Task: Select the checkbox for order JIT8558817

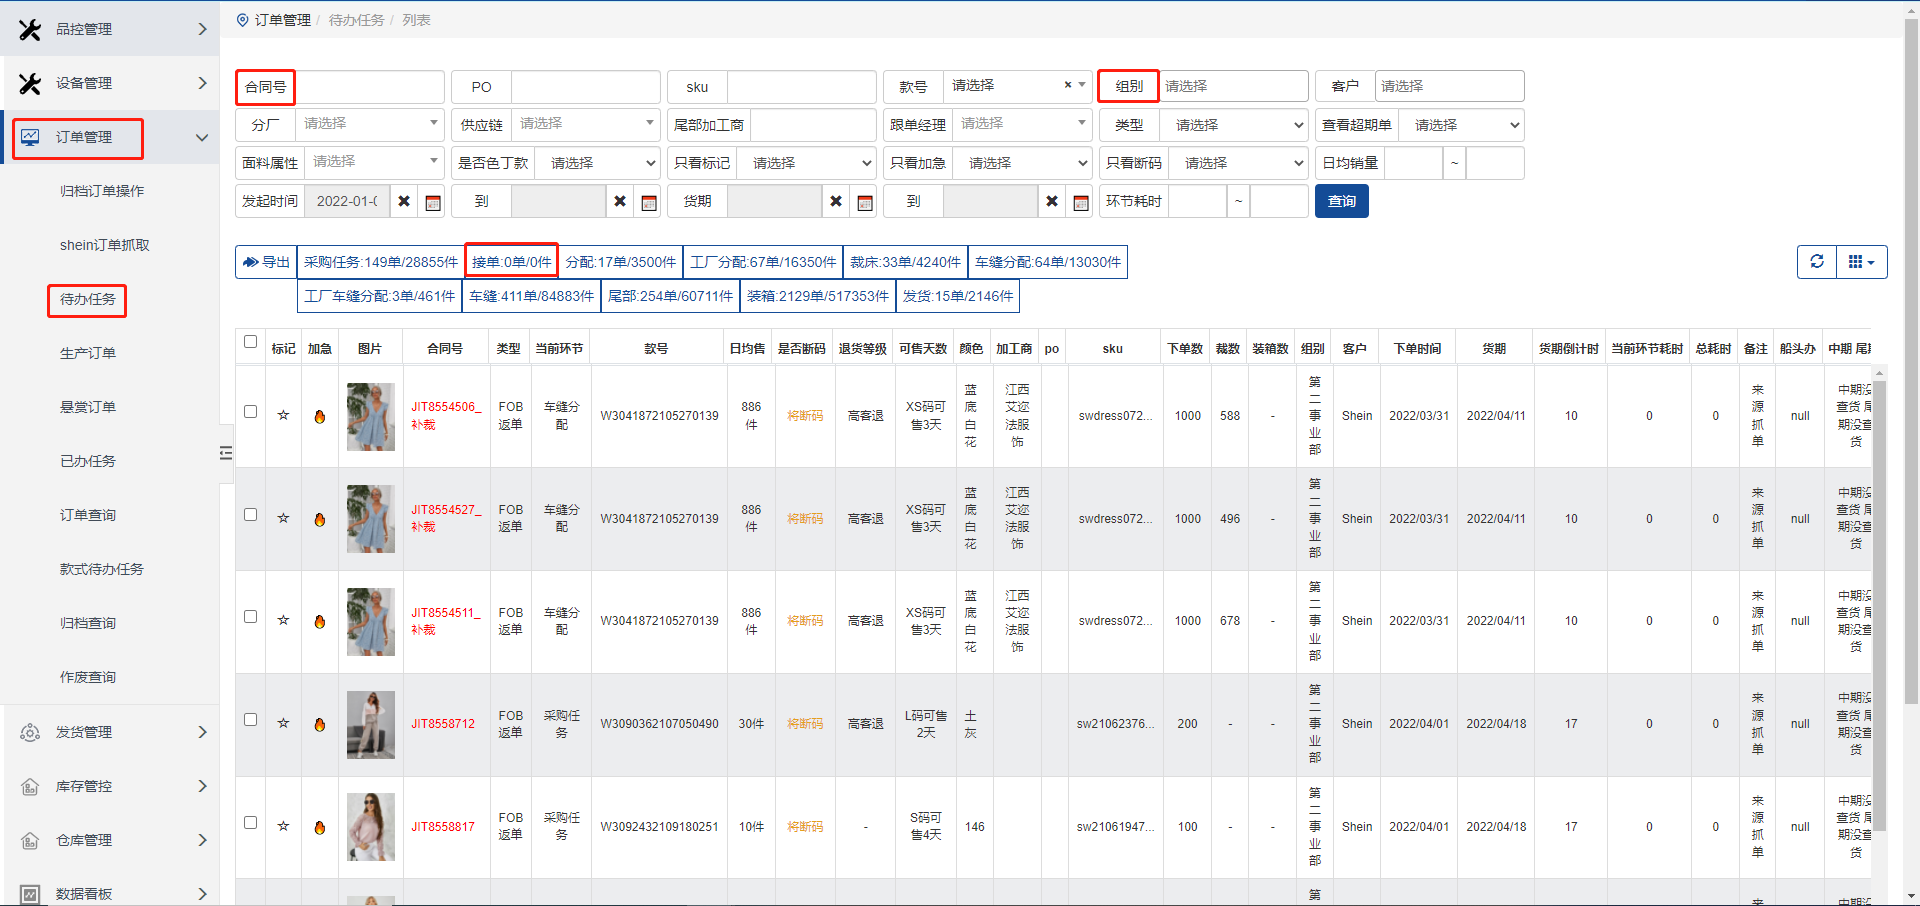Action: [251, 823]
